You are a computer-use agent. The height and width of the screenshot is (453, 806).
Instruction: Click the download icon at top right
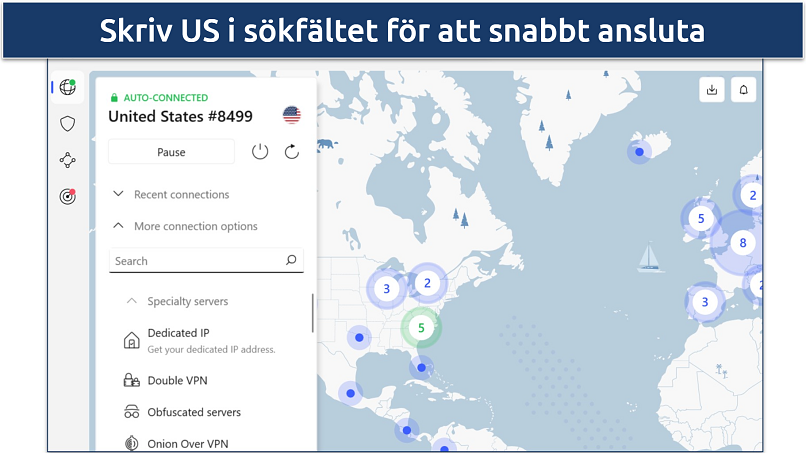[x=712, y=90]
